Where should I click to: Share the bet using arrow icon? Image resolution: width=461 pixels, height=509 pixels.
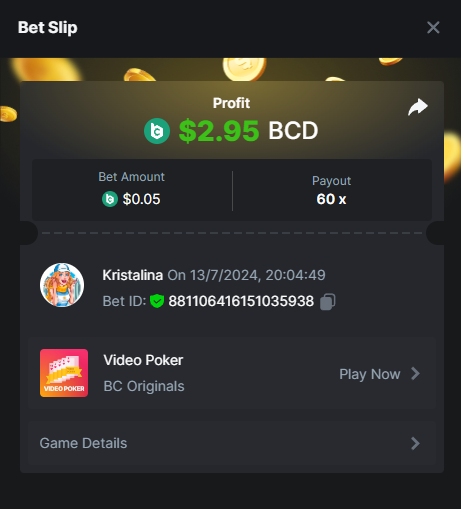coord(418,107)
